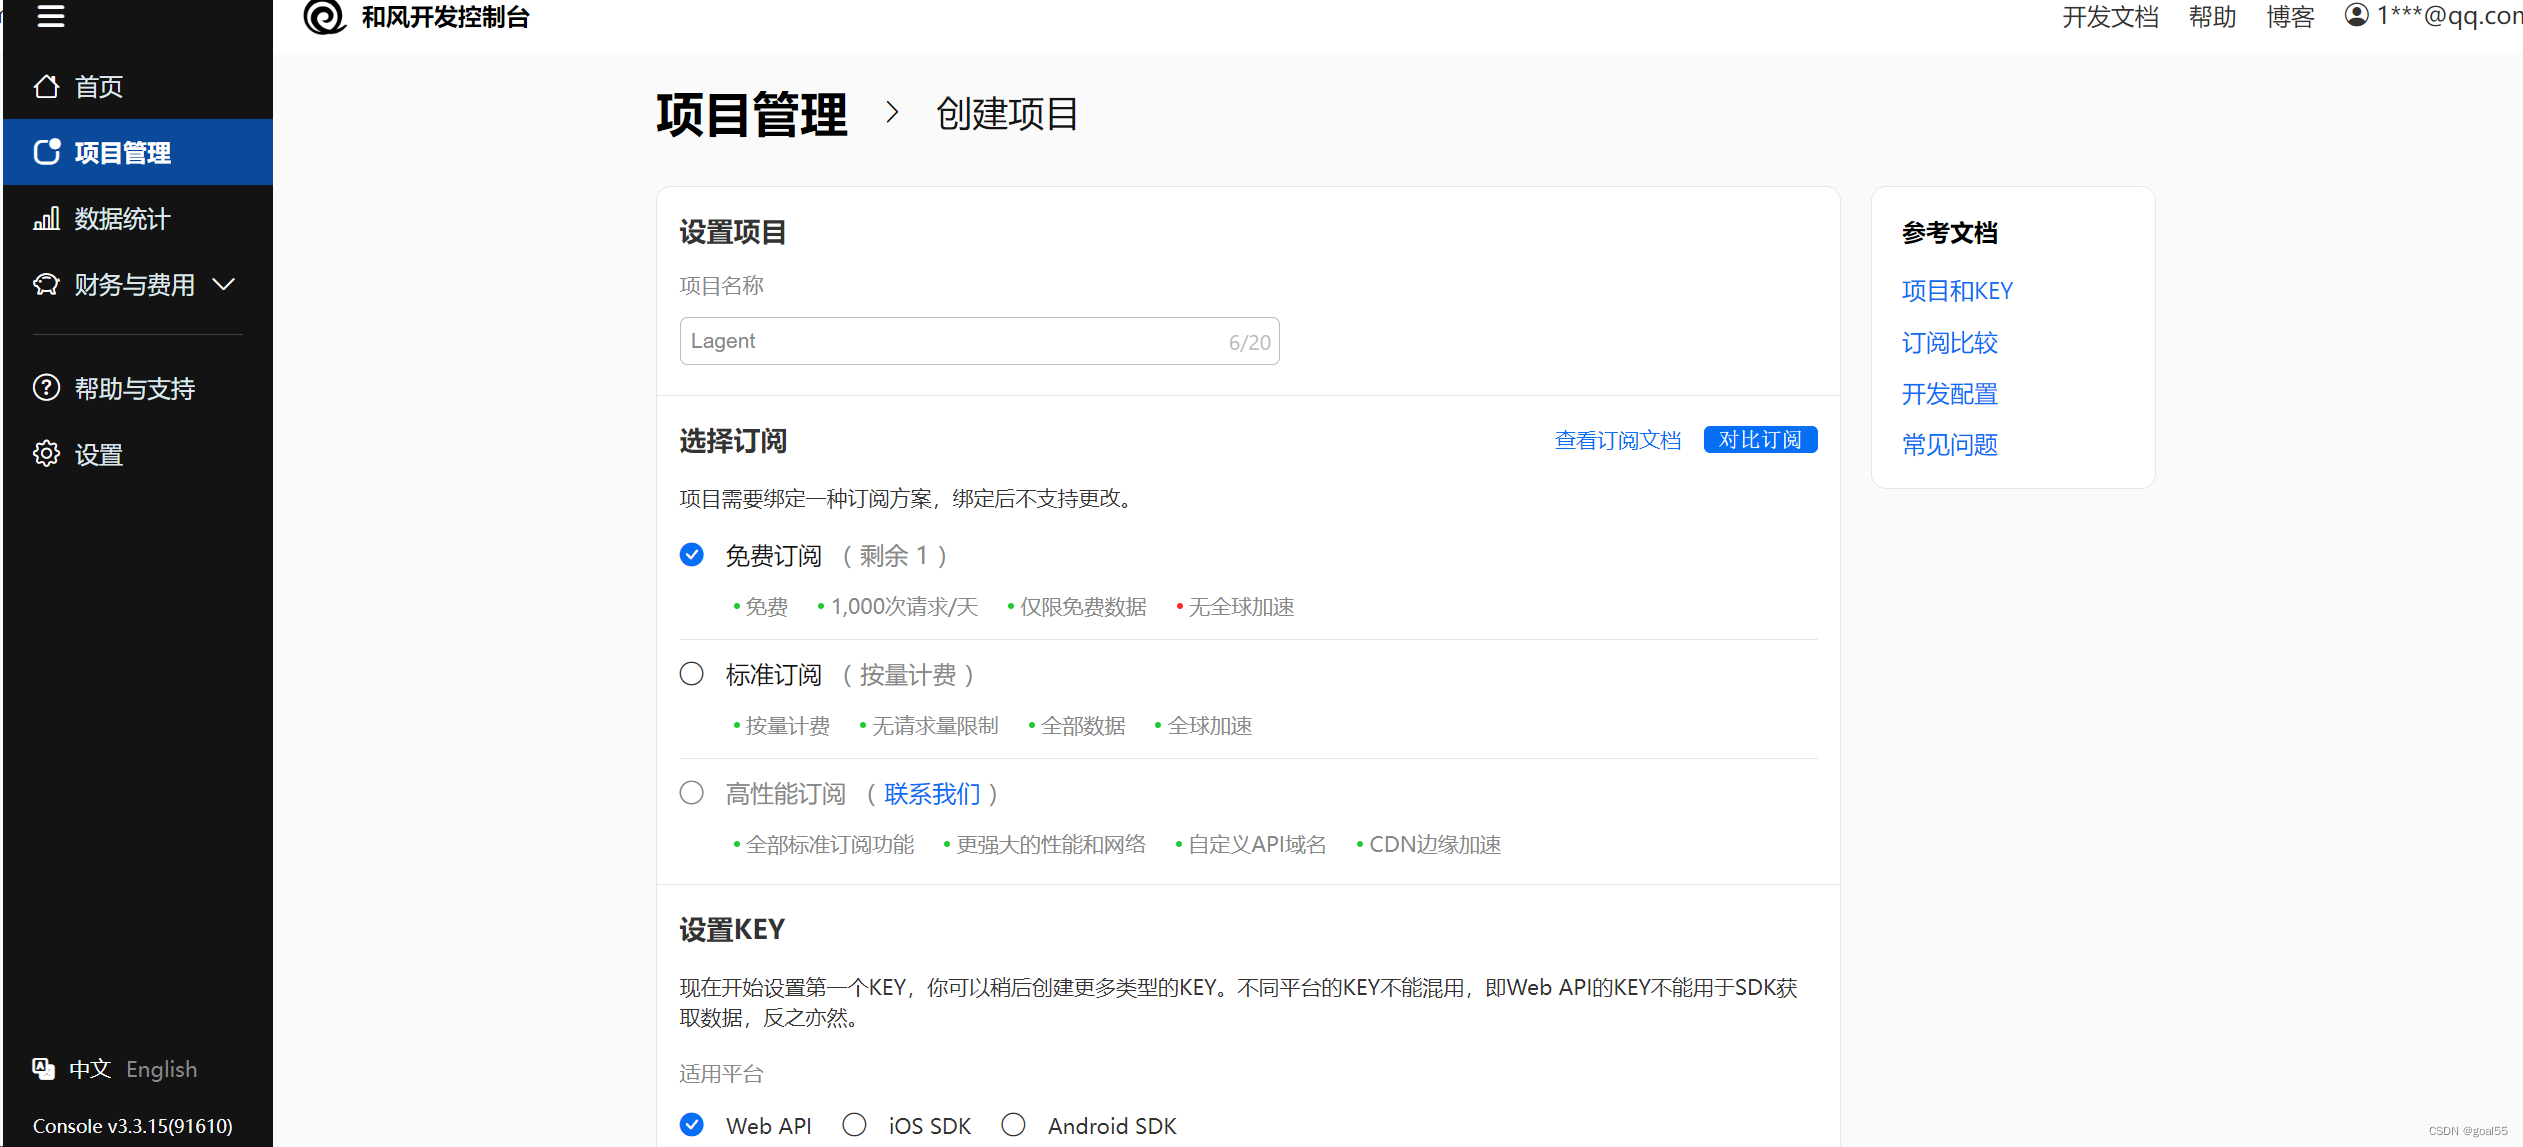Choose the iOS SDK platform

[854, 1125]
